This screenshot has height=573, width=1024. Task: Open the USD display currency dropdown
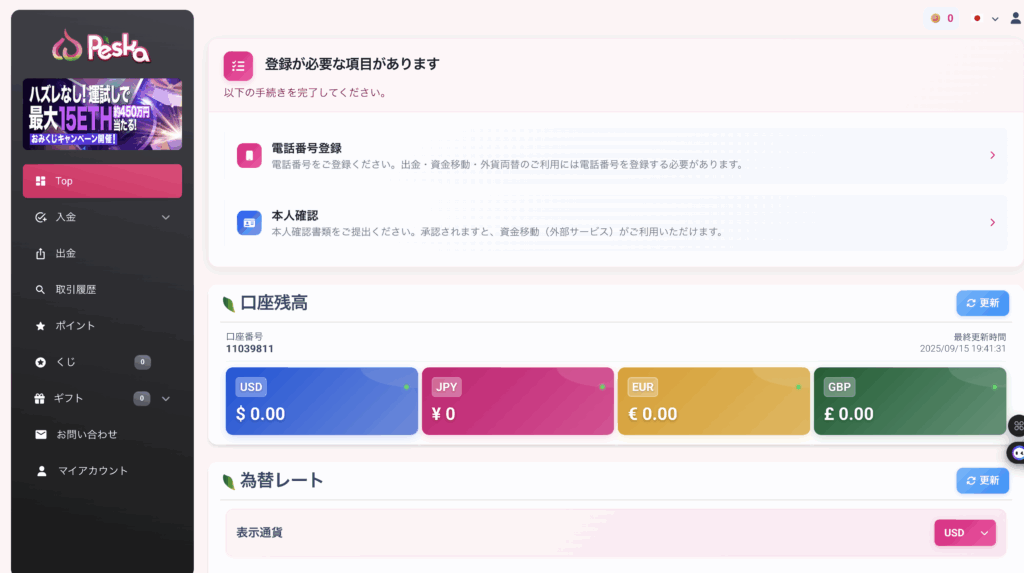tap(965, 533)
